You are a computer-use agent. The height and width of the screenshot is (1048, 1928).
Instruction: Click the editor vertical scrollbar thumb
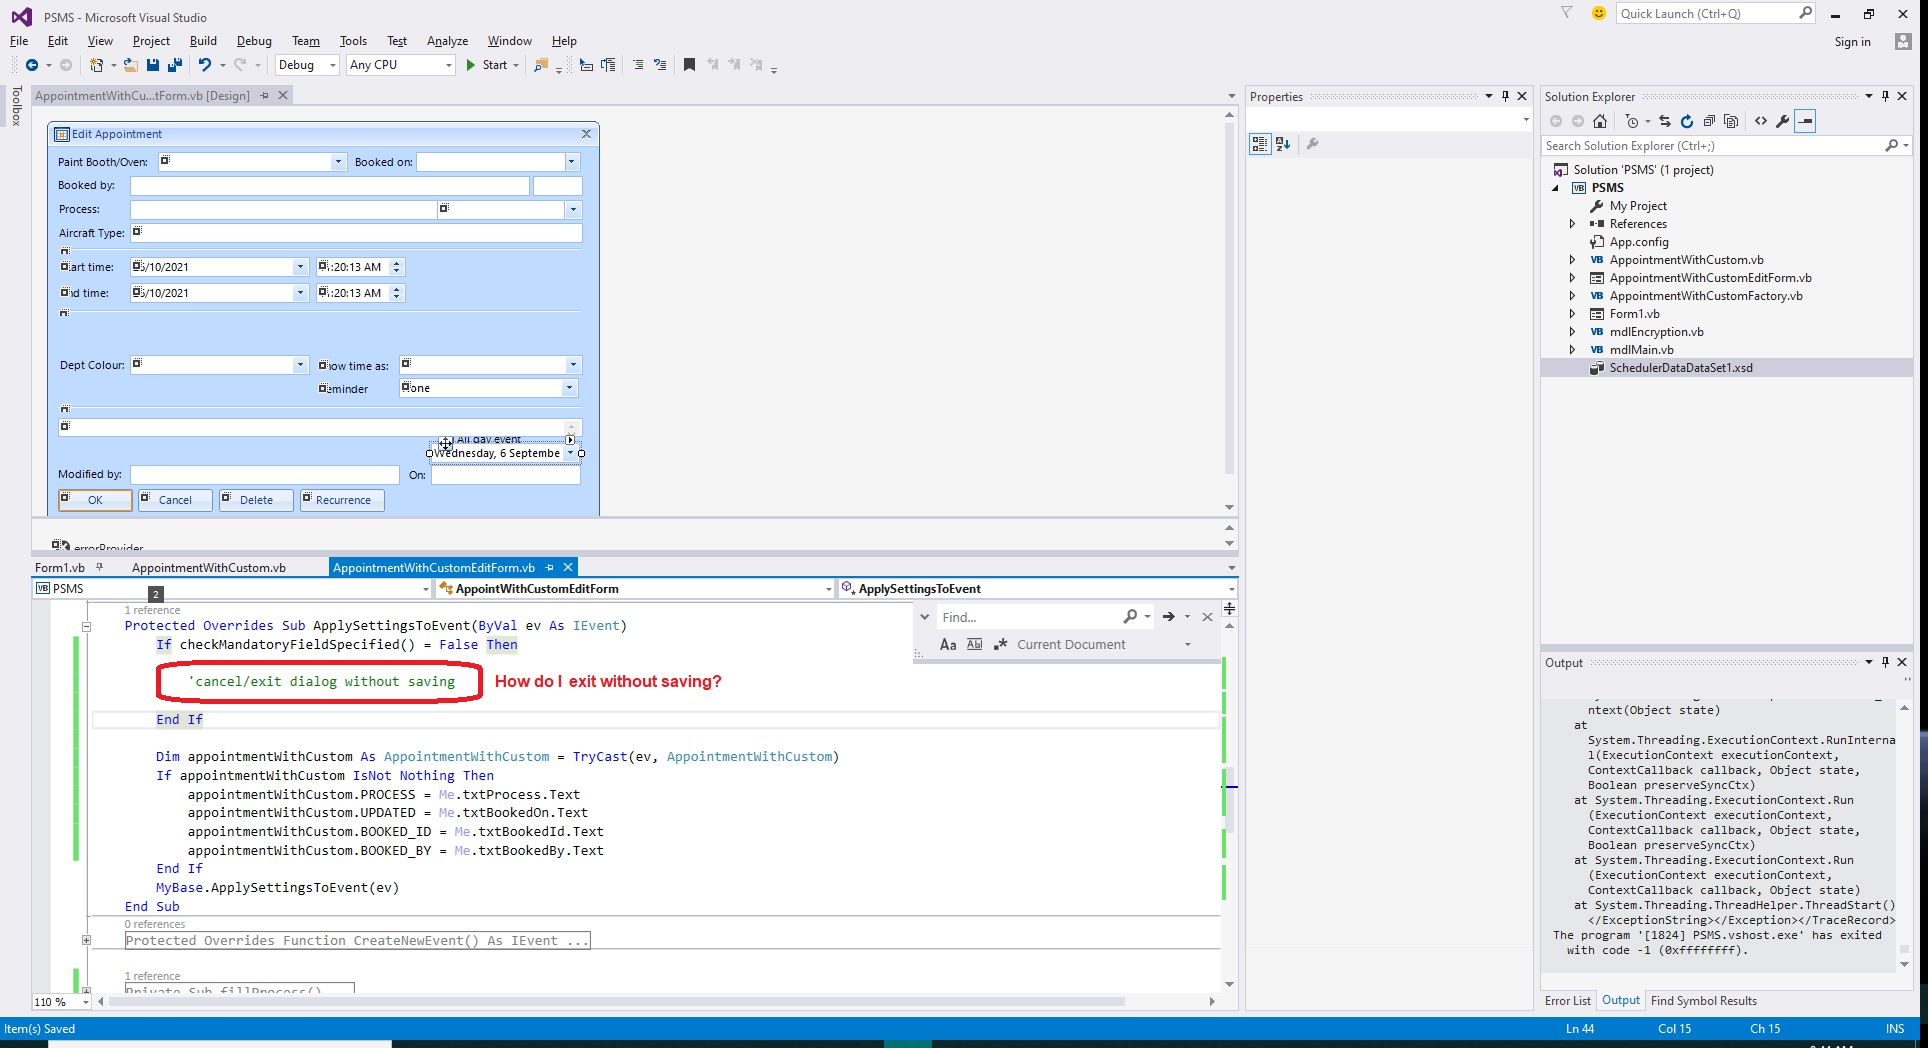pyautogui.click(x=1229, y=798)
